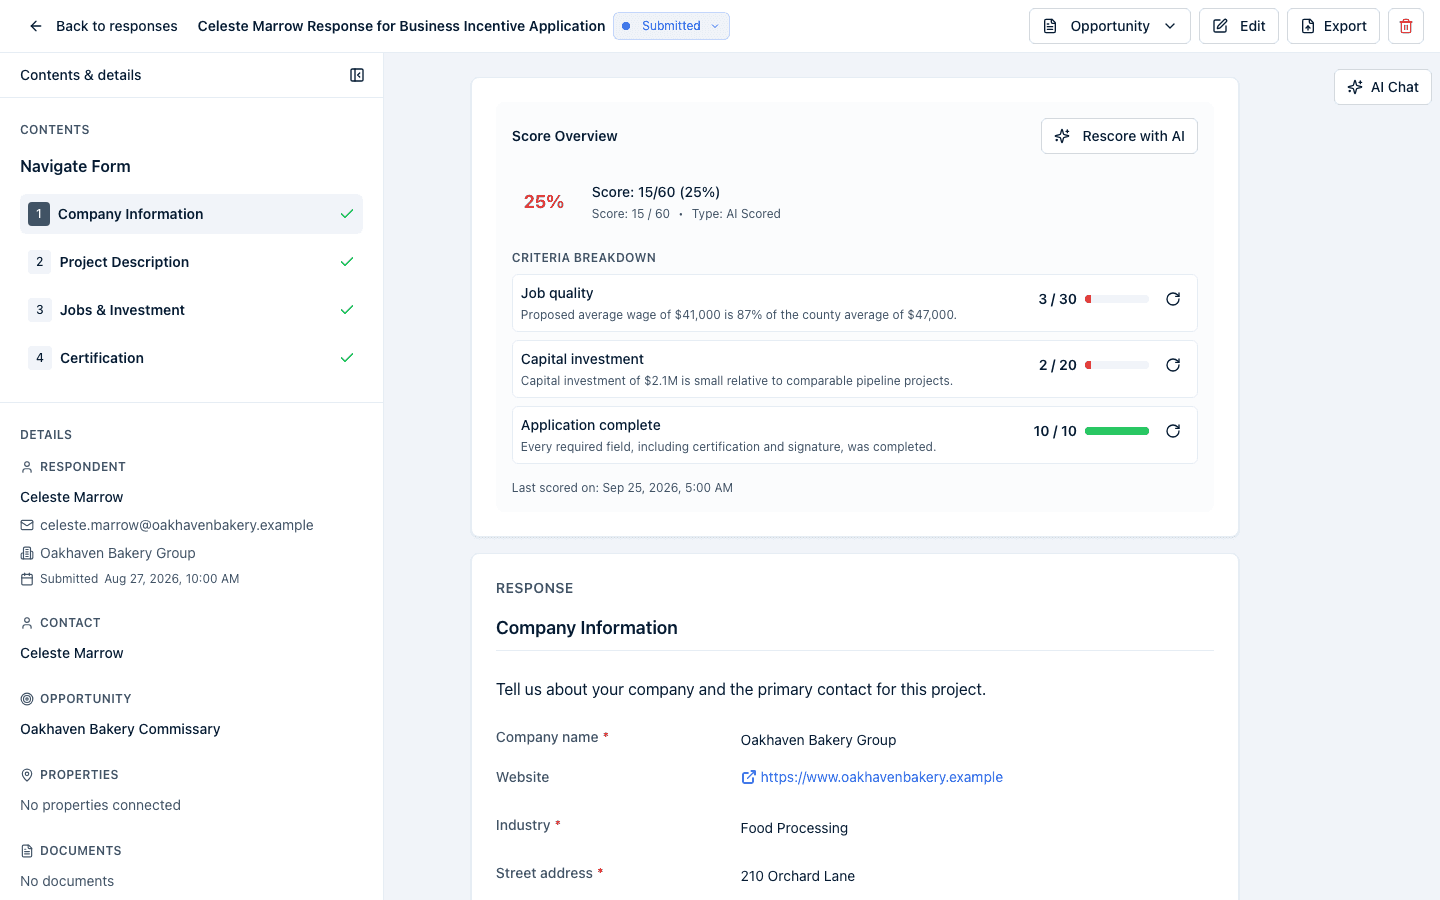1440x900 pixels.
Task: Navigate to Jobs & Investment section
Action: tap(191, 310)
